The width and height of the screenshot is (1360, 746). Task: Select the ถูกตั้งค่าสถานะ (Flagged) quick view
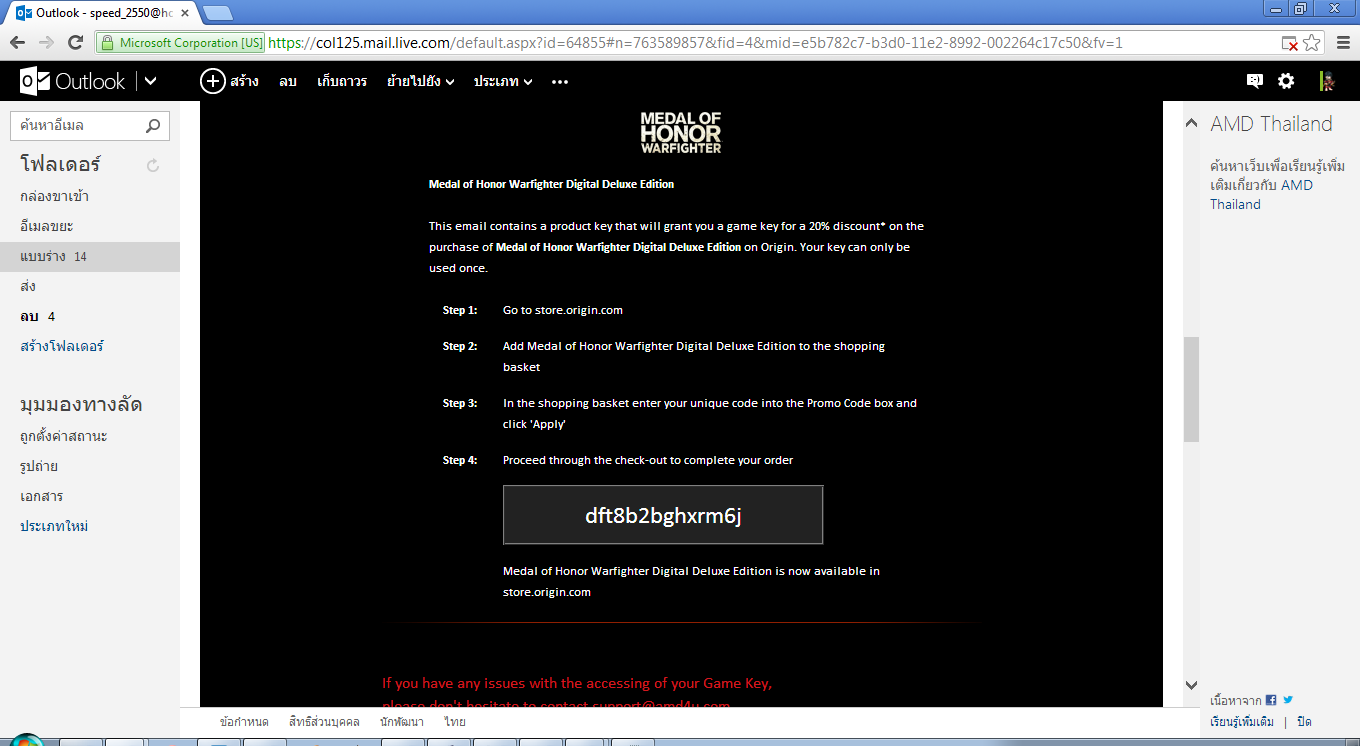(x=64, y=436)
